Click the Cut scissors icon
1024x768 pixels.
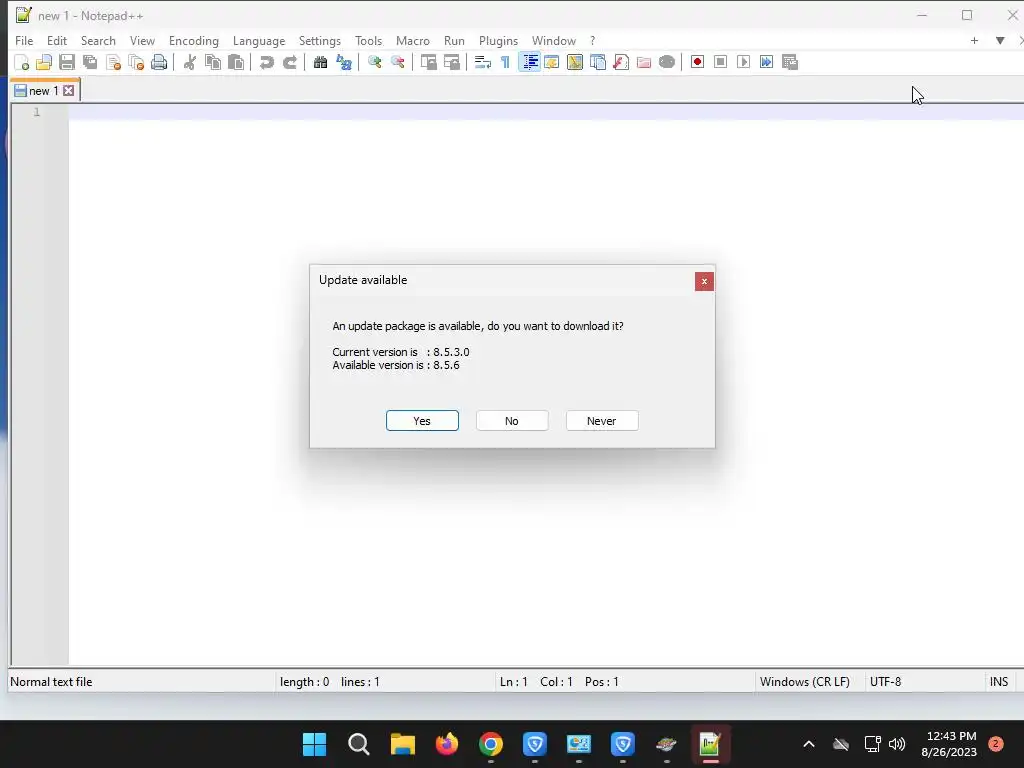[x=189, y=62]
